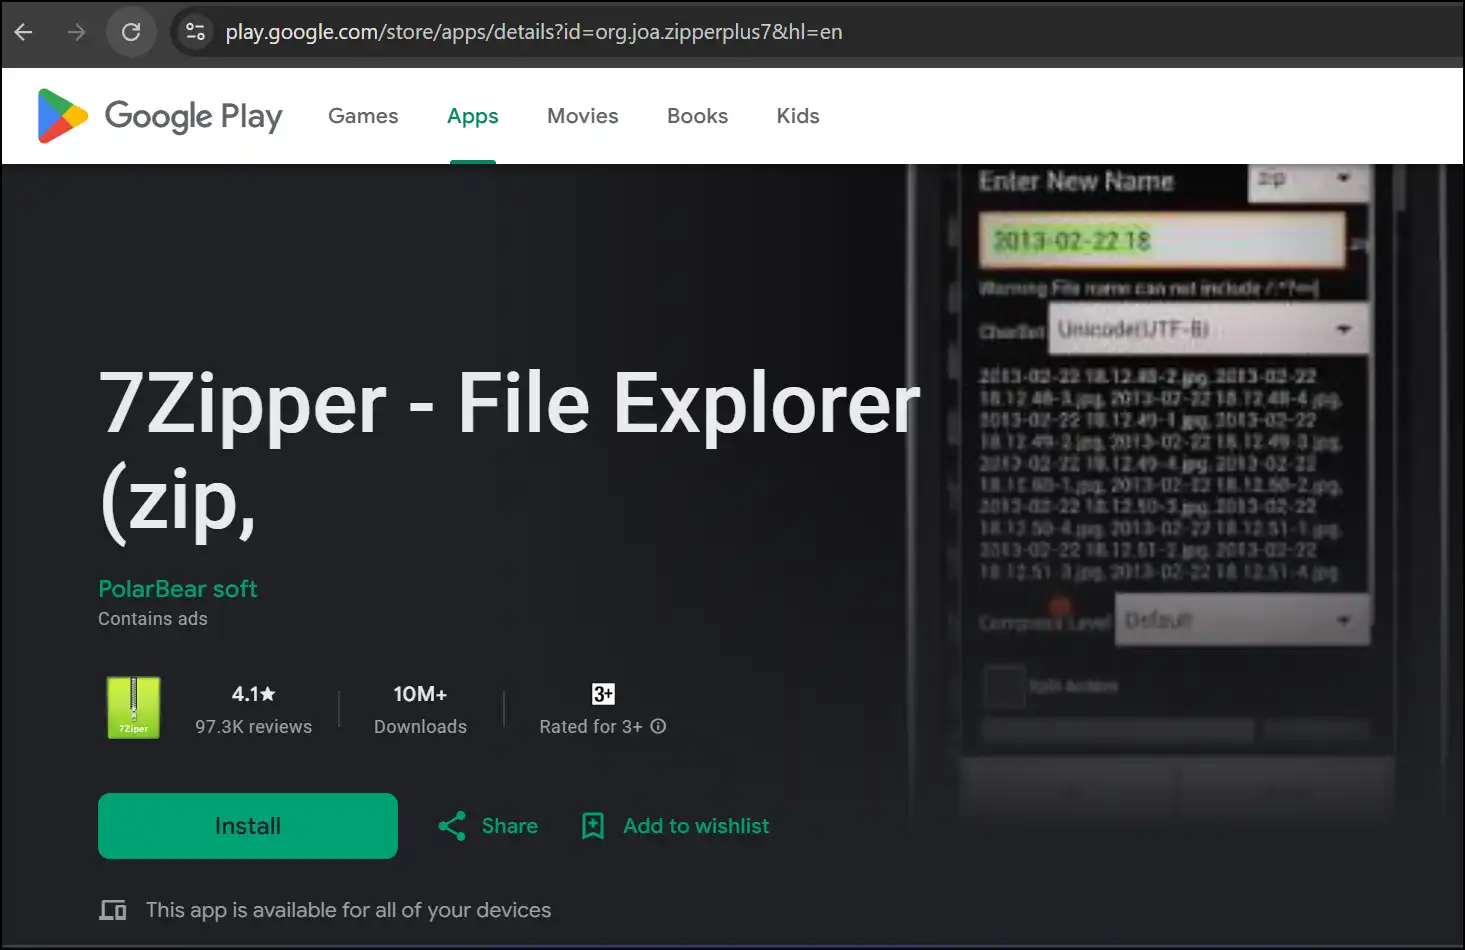Click the 3+ rating badge
Image resolution: width=1465 pixels, height=950 pixels.
(603, 694)
